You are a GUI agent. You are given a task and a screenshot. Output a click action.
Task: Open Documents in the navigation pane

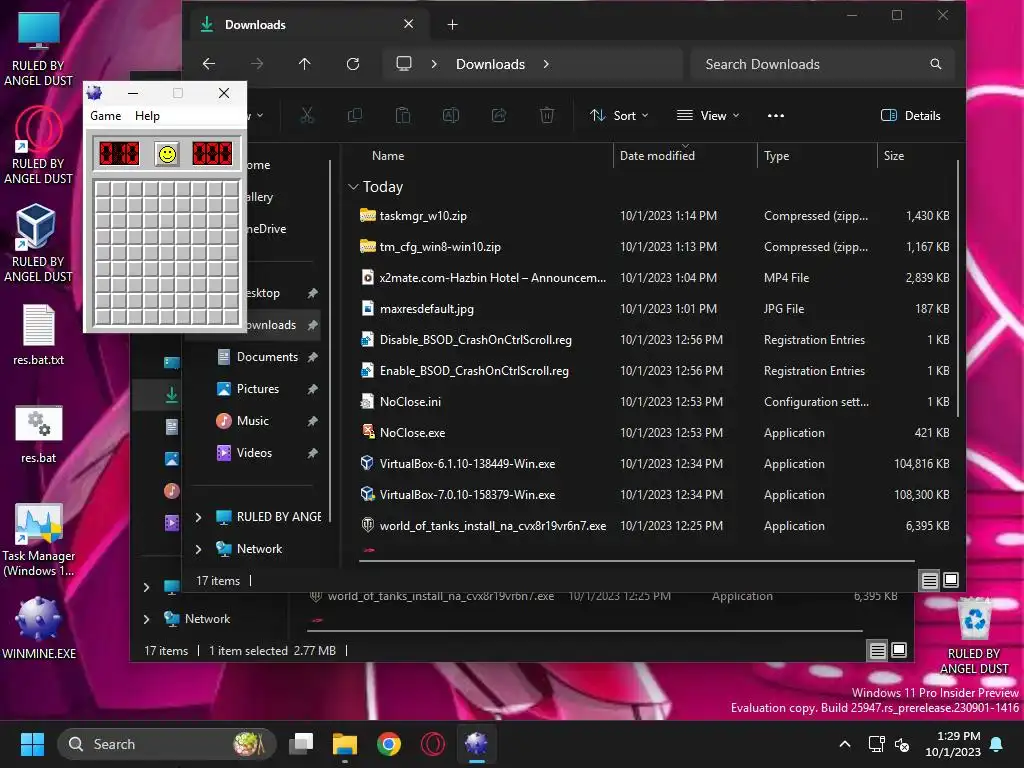click(267, 357)
